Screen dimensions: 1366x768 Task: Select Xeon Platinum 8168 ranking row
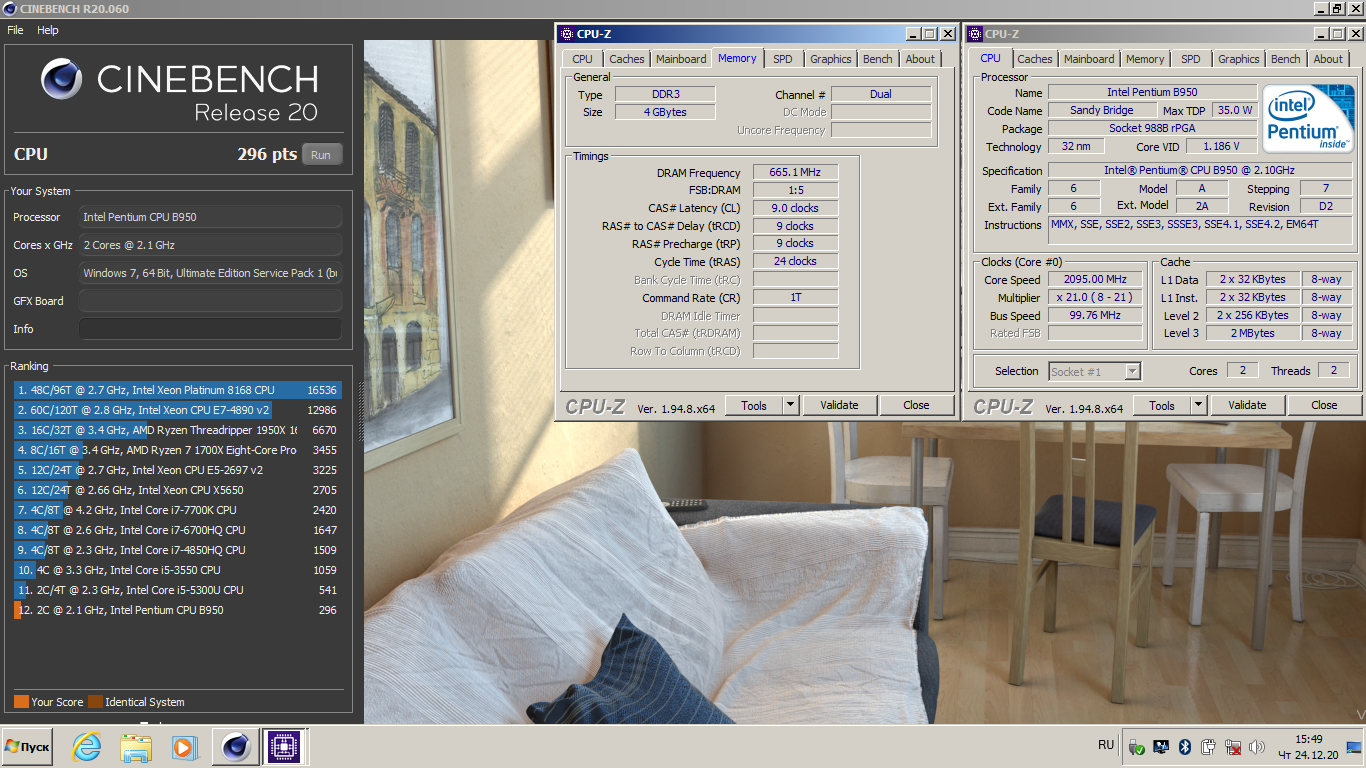tap(178, 390)
